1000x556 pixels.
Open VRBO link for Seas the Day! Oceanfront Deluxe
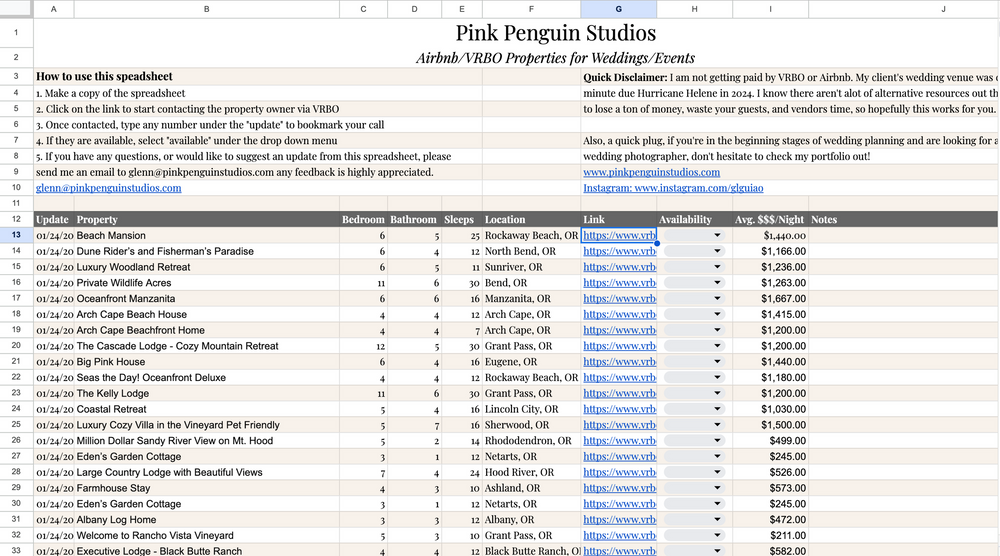[619, 377]
